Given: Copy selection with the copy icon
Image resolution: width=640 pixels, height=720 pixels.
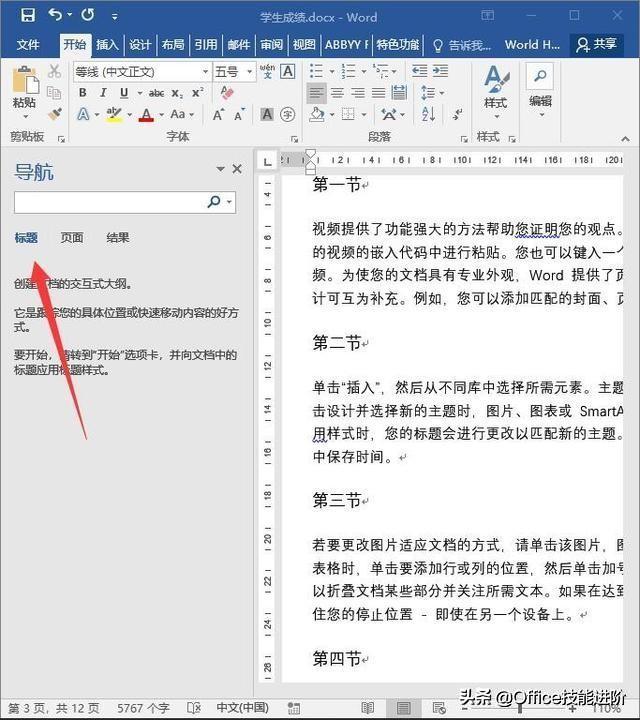Looking at the screenshot, I should coord(54,92).
